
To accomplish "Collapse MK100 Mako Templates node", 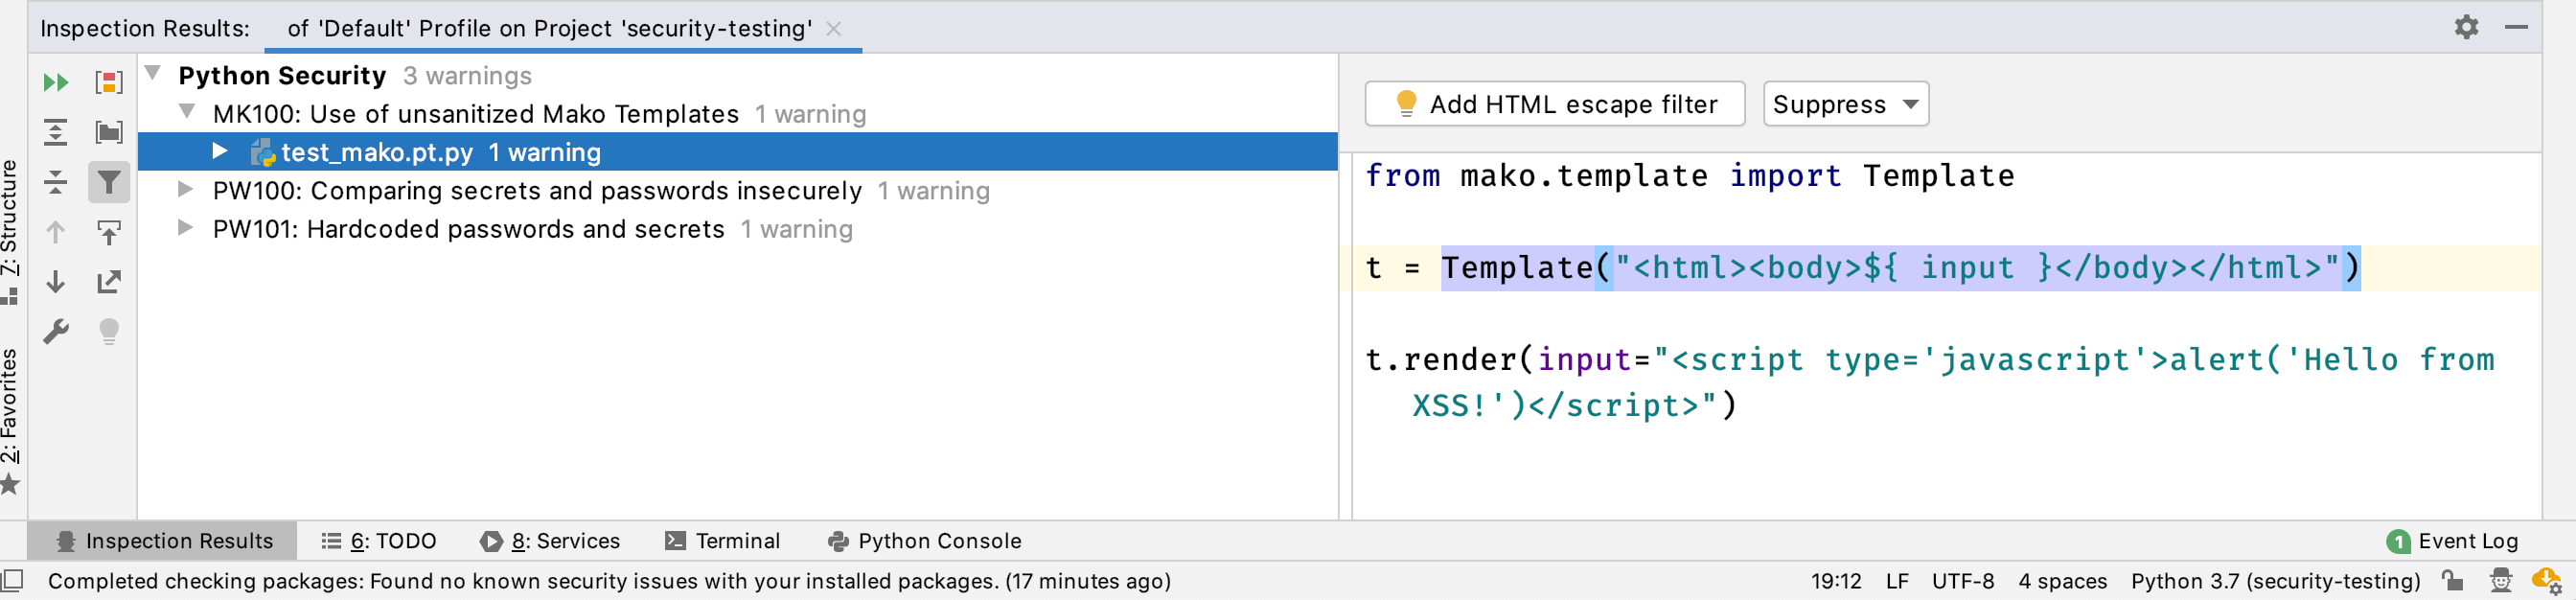I will coord(187,111).
